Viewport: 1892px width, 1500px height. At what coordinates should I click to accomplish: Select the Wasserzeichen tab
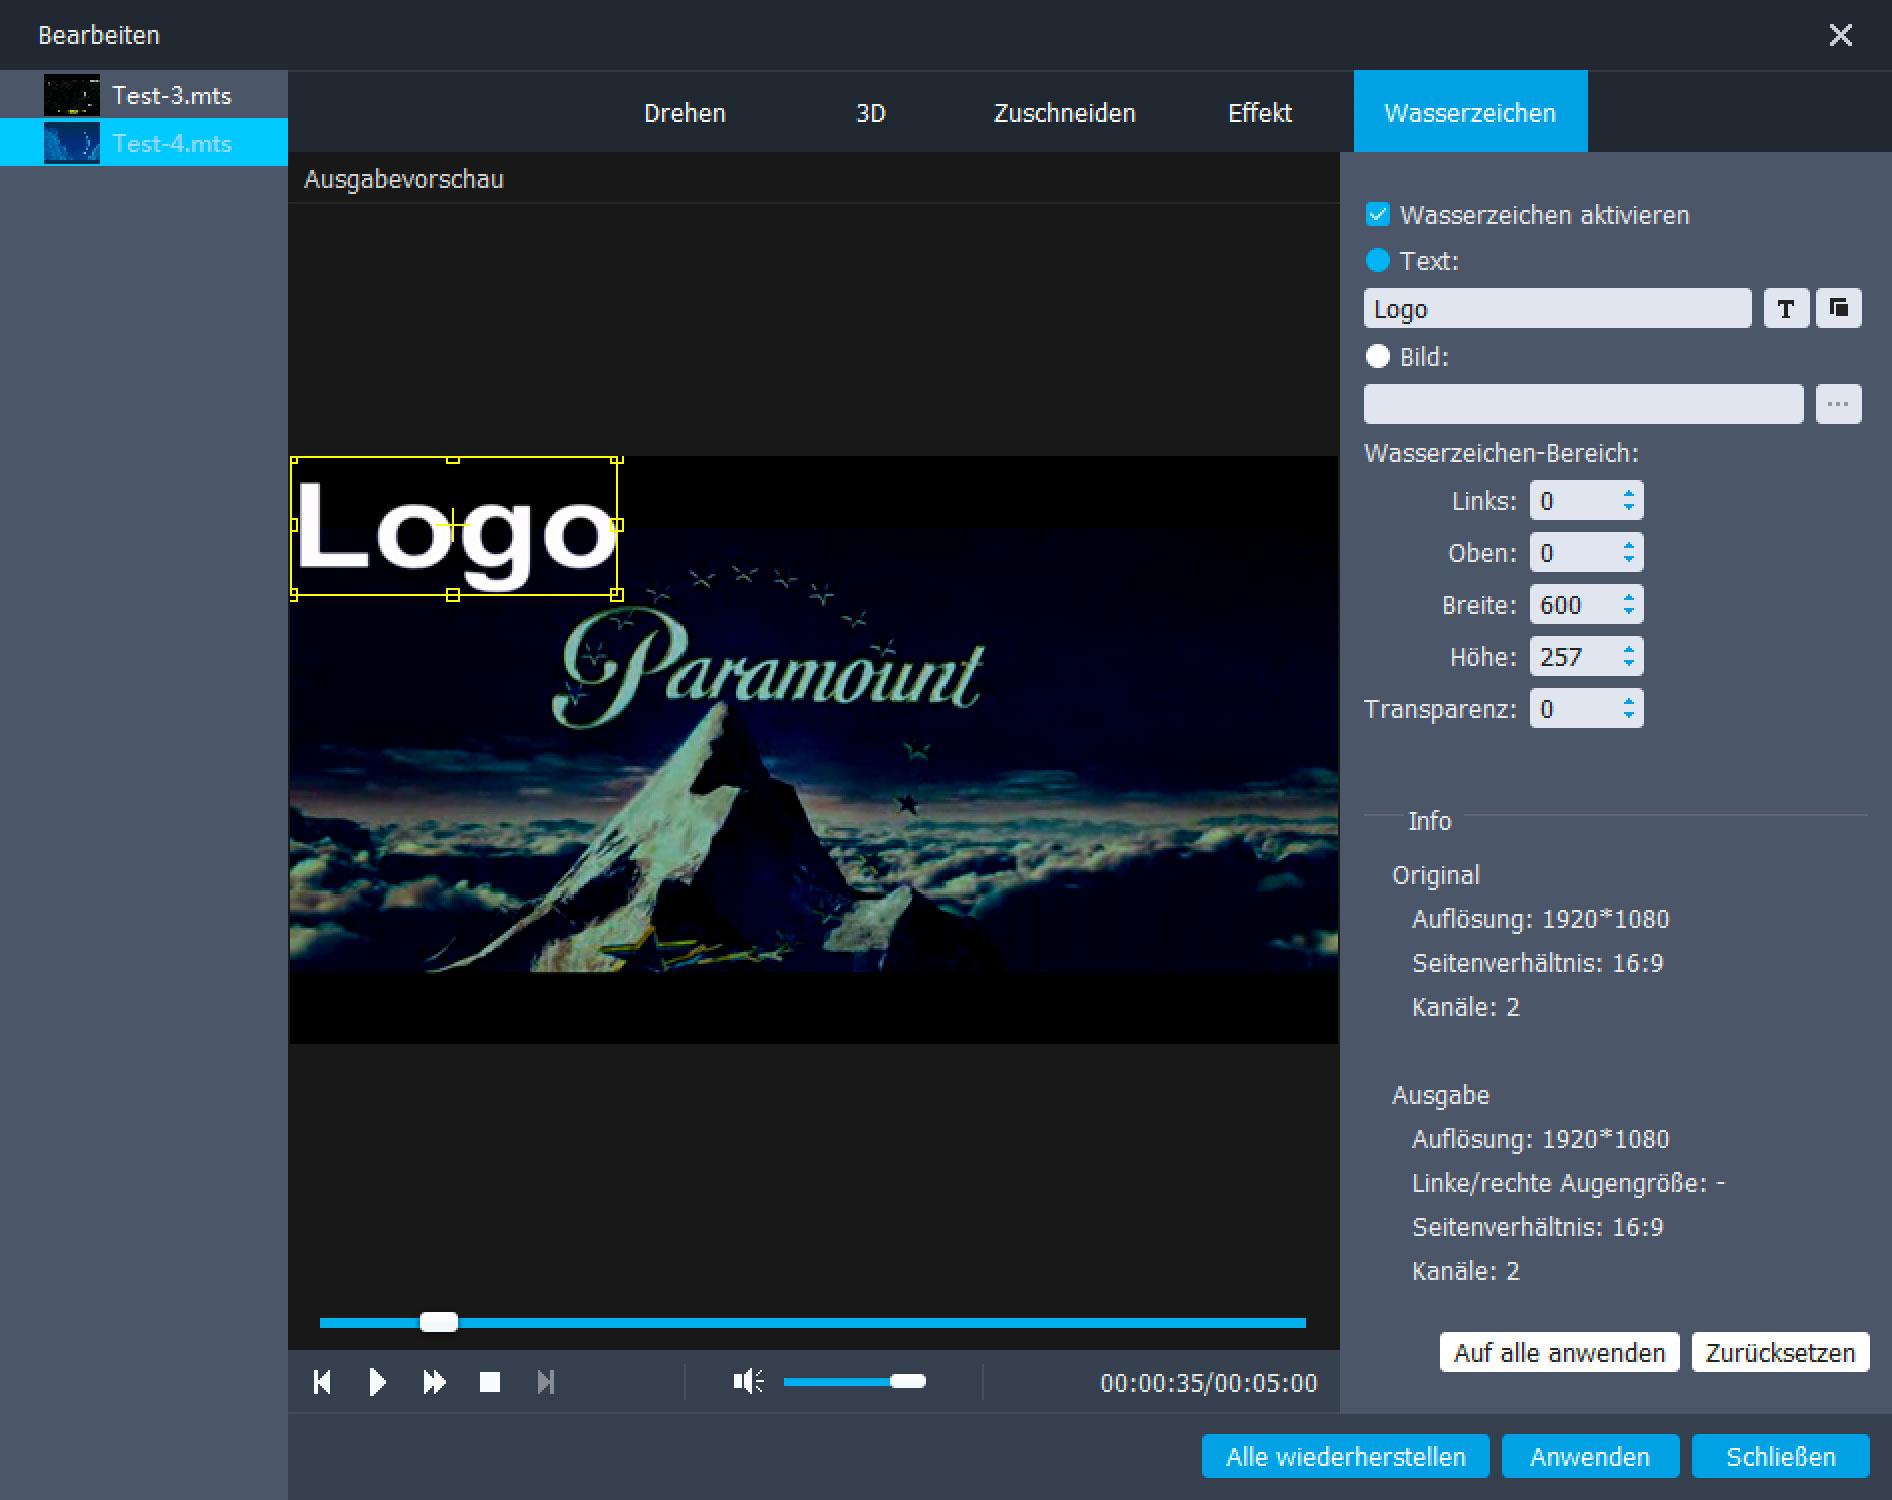click(x=1470, y=112)
